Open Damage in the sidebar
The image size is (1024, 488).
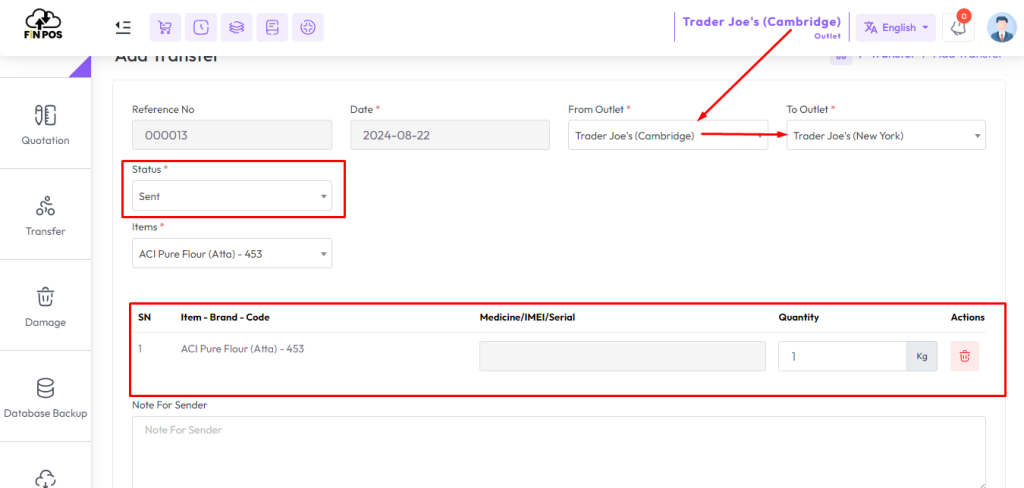[45, 305]
